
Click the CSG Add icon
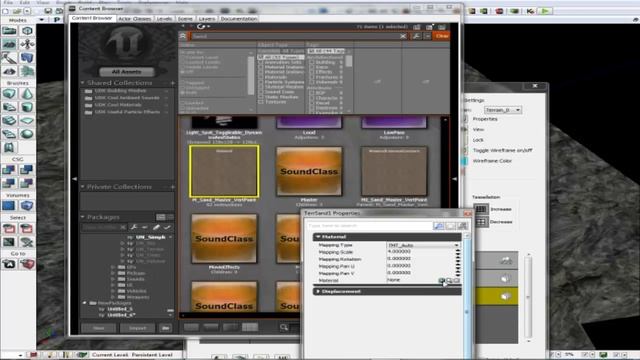click(9, 170)
